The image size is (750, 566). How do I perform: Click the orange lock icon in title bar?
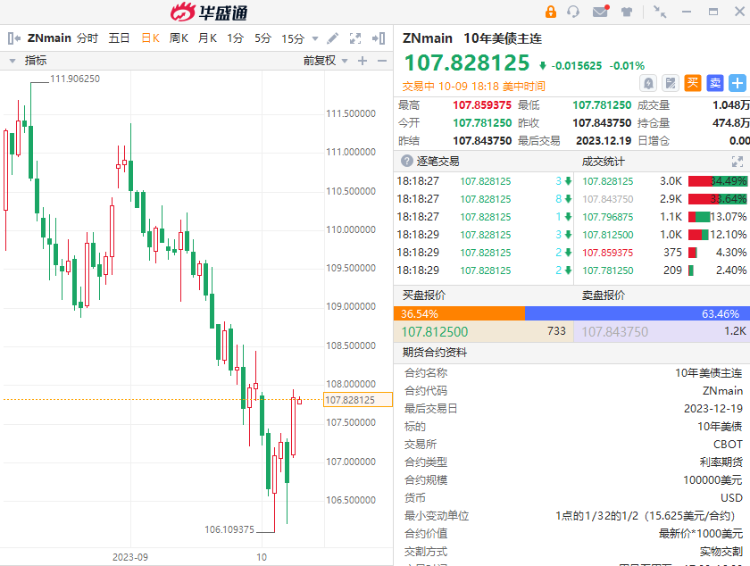[550, 12]
